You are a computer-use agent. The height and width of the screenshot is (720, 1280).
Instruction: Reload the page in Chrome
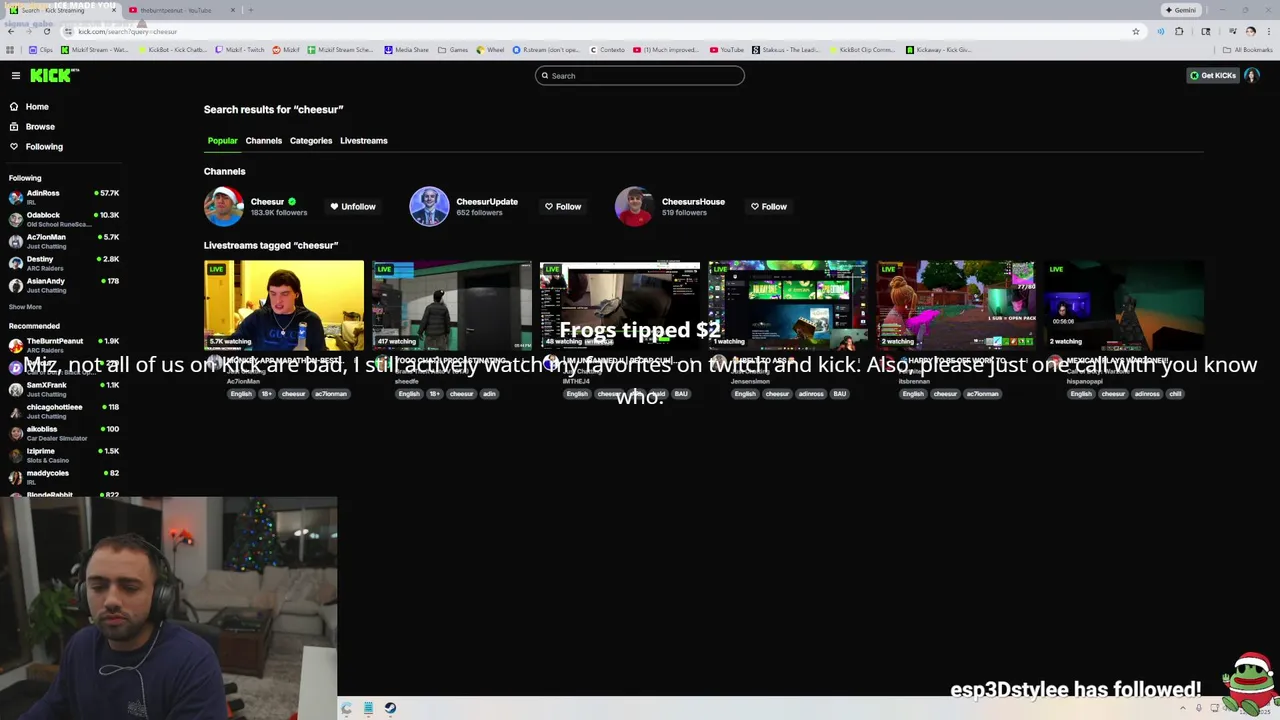(46, 32)
